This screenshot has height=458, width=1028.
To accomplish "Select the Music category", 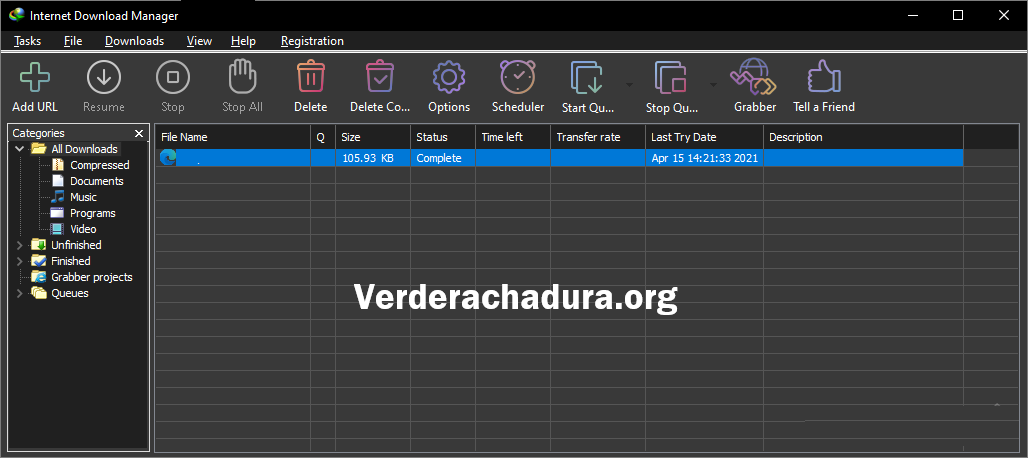I will coord(83,197).
